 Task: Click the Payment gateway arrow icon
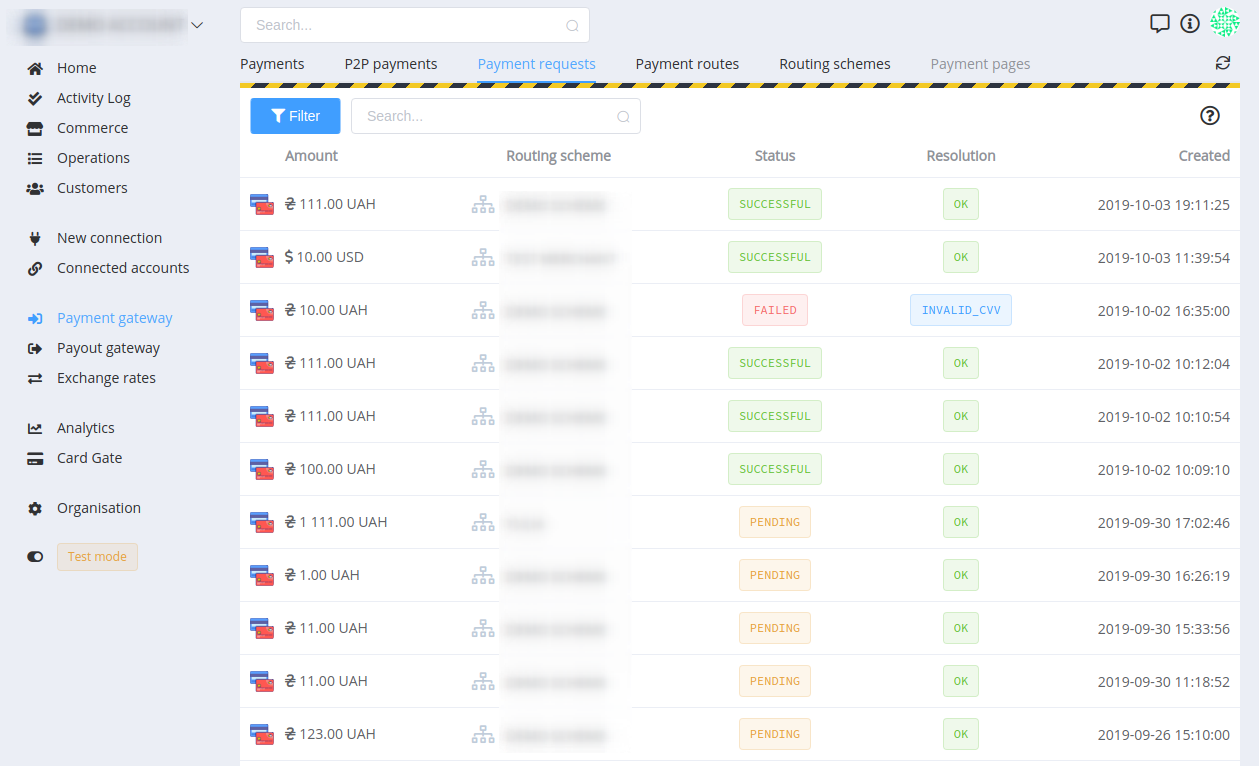[35, 318]
